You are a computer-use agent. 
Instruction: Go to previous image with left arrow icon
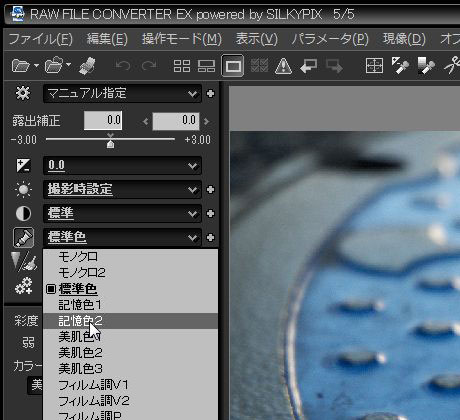coord(309,66)
